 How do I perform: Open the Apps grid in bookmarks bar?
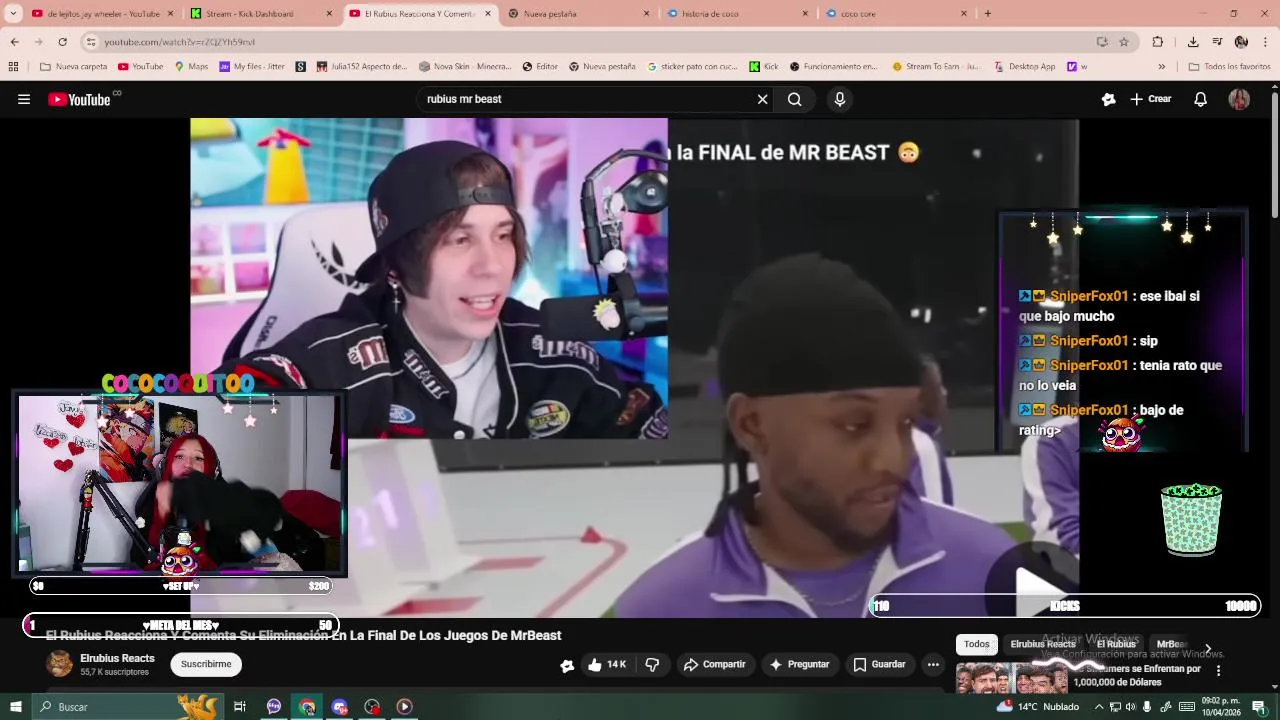[13, 67]
